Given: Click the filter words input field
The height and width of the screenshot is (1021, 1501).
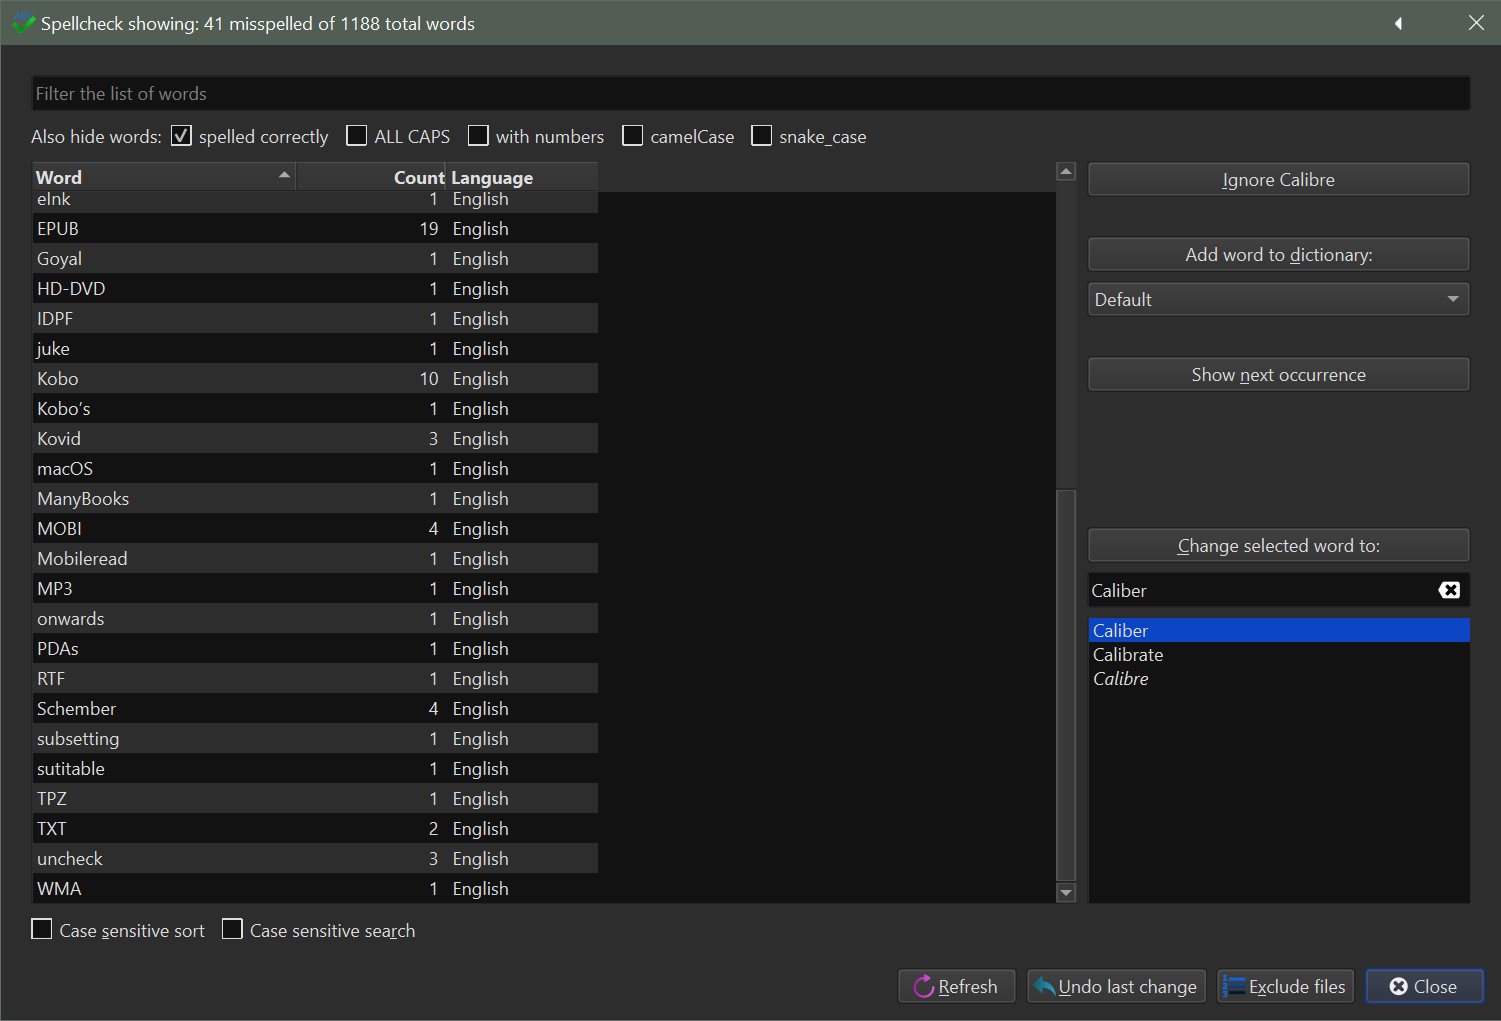Looking at the screenshot, I should coord(750,93).
